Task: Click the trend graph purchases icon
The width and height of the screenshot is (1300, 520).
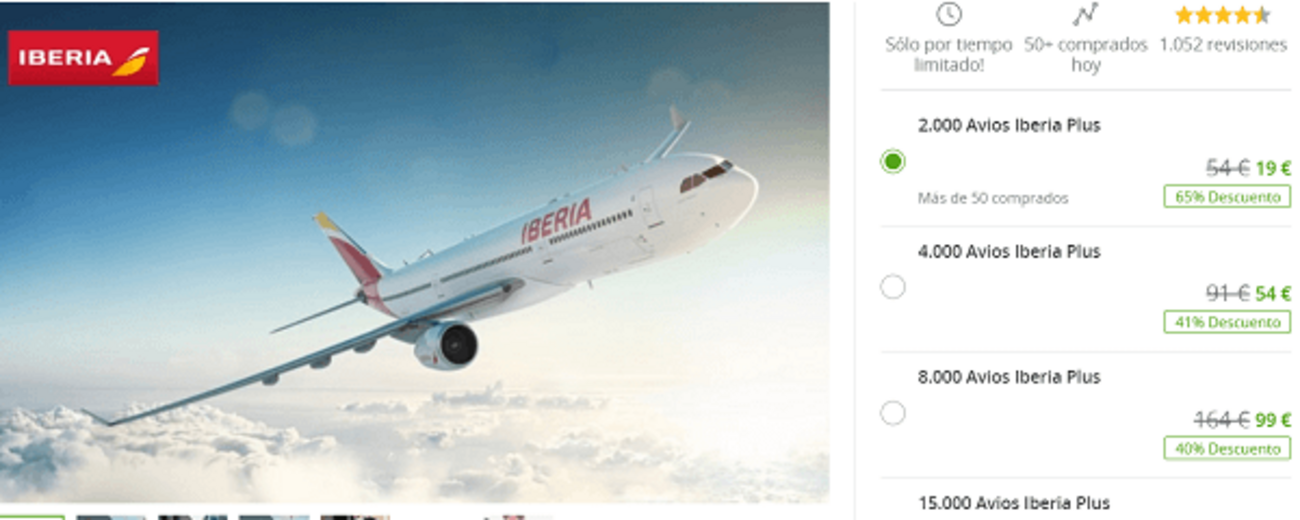Action: point(1085,14)
